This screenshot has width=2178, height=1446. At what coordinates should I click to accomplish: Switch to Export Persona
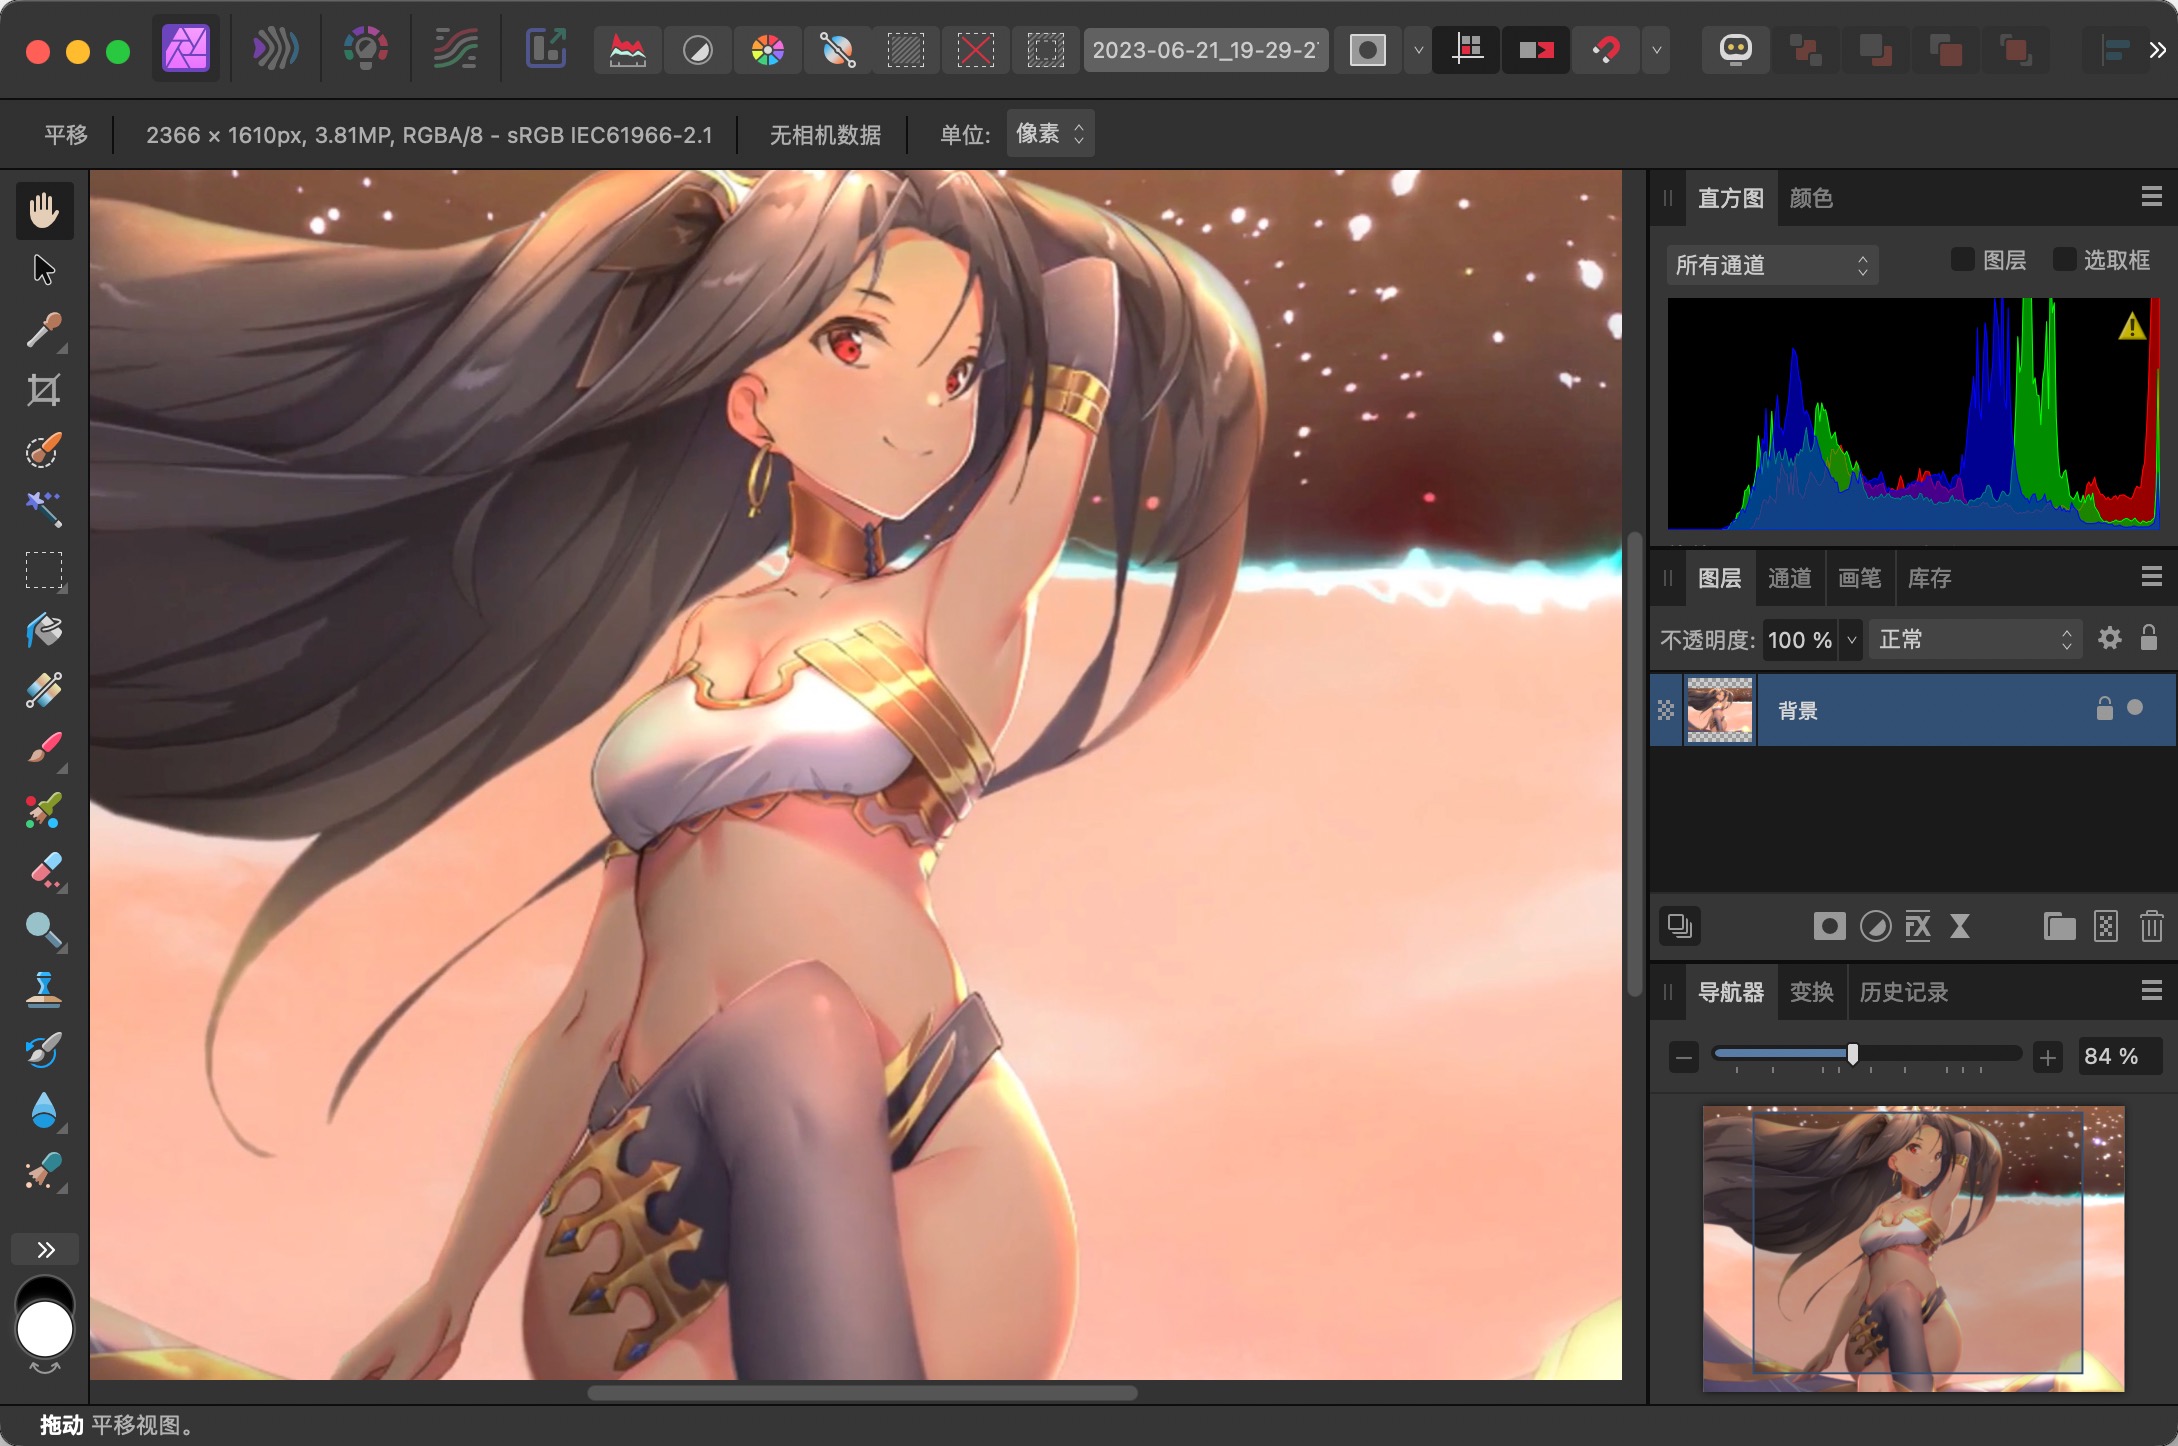click(x=546, y=49)
